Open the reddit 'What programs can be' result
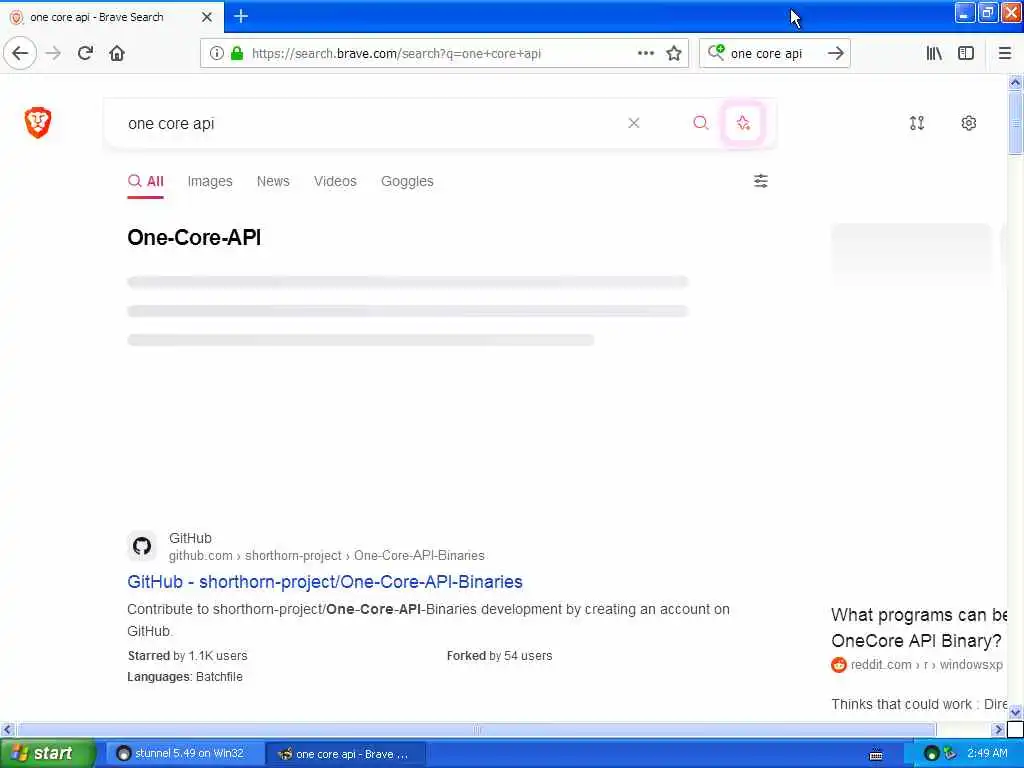 click(918, 628)
